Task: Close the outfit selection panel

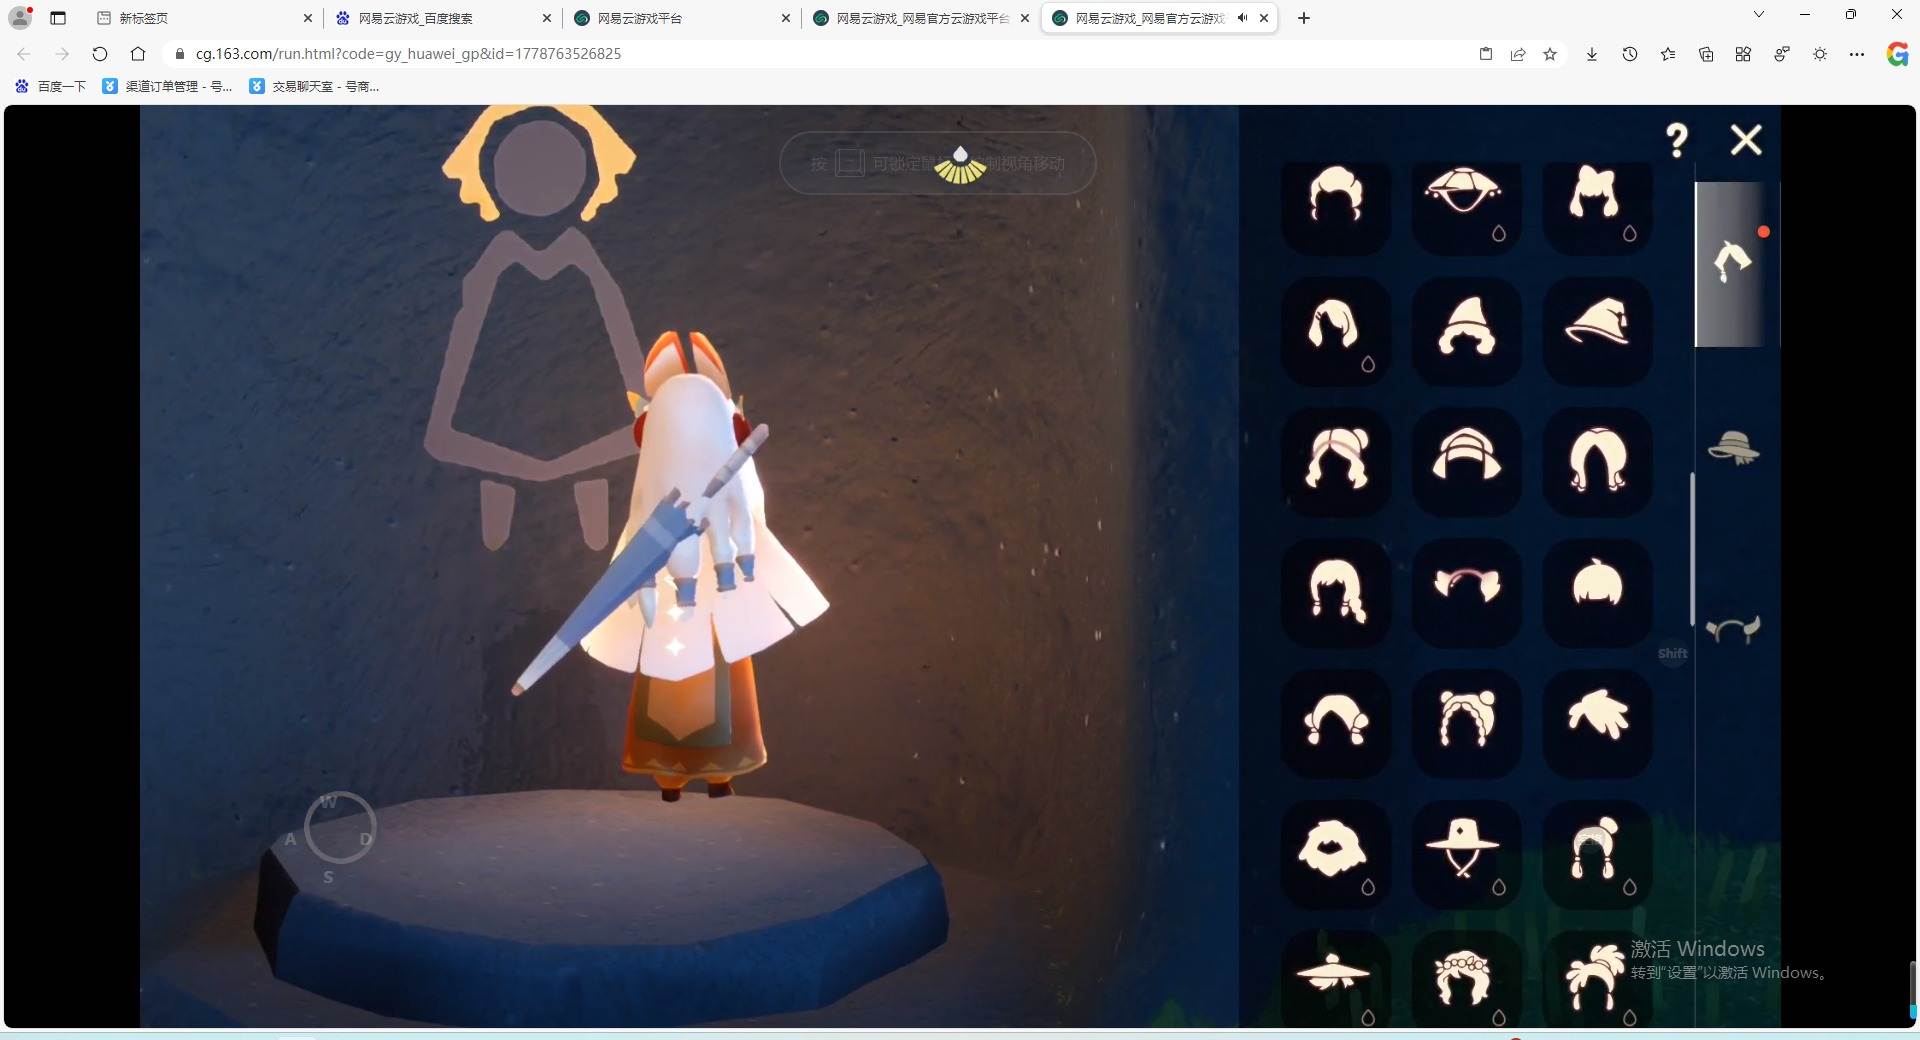Action: (x=1746, y=140)
